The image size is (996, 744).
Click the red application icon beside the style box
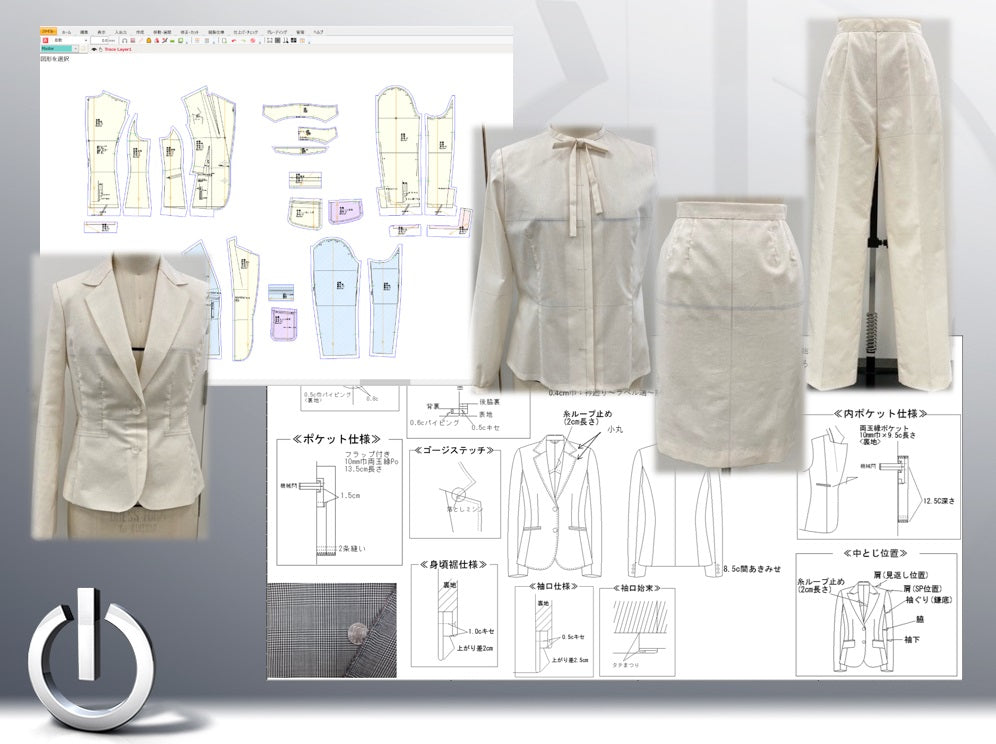(46, 41)
